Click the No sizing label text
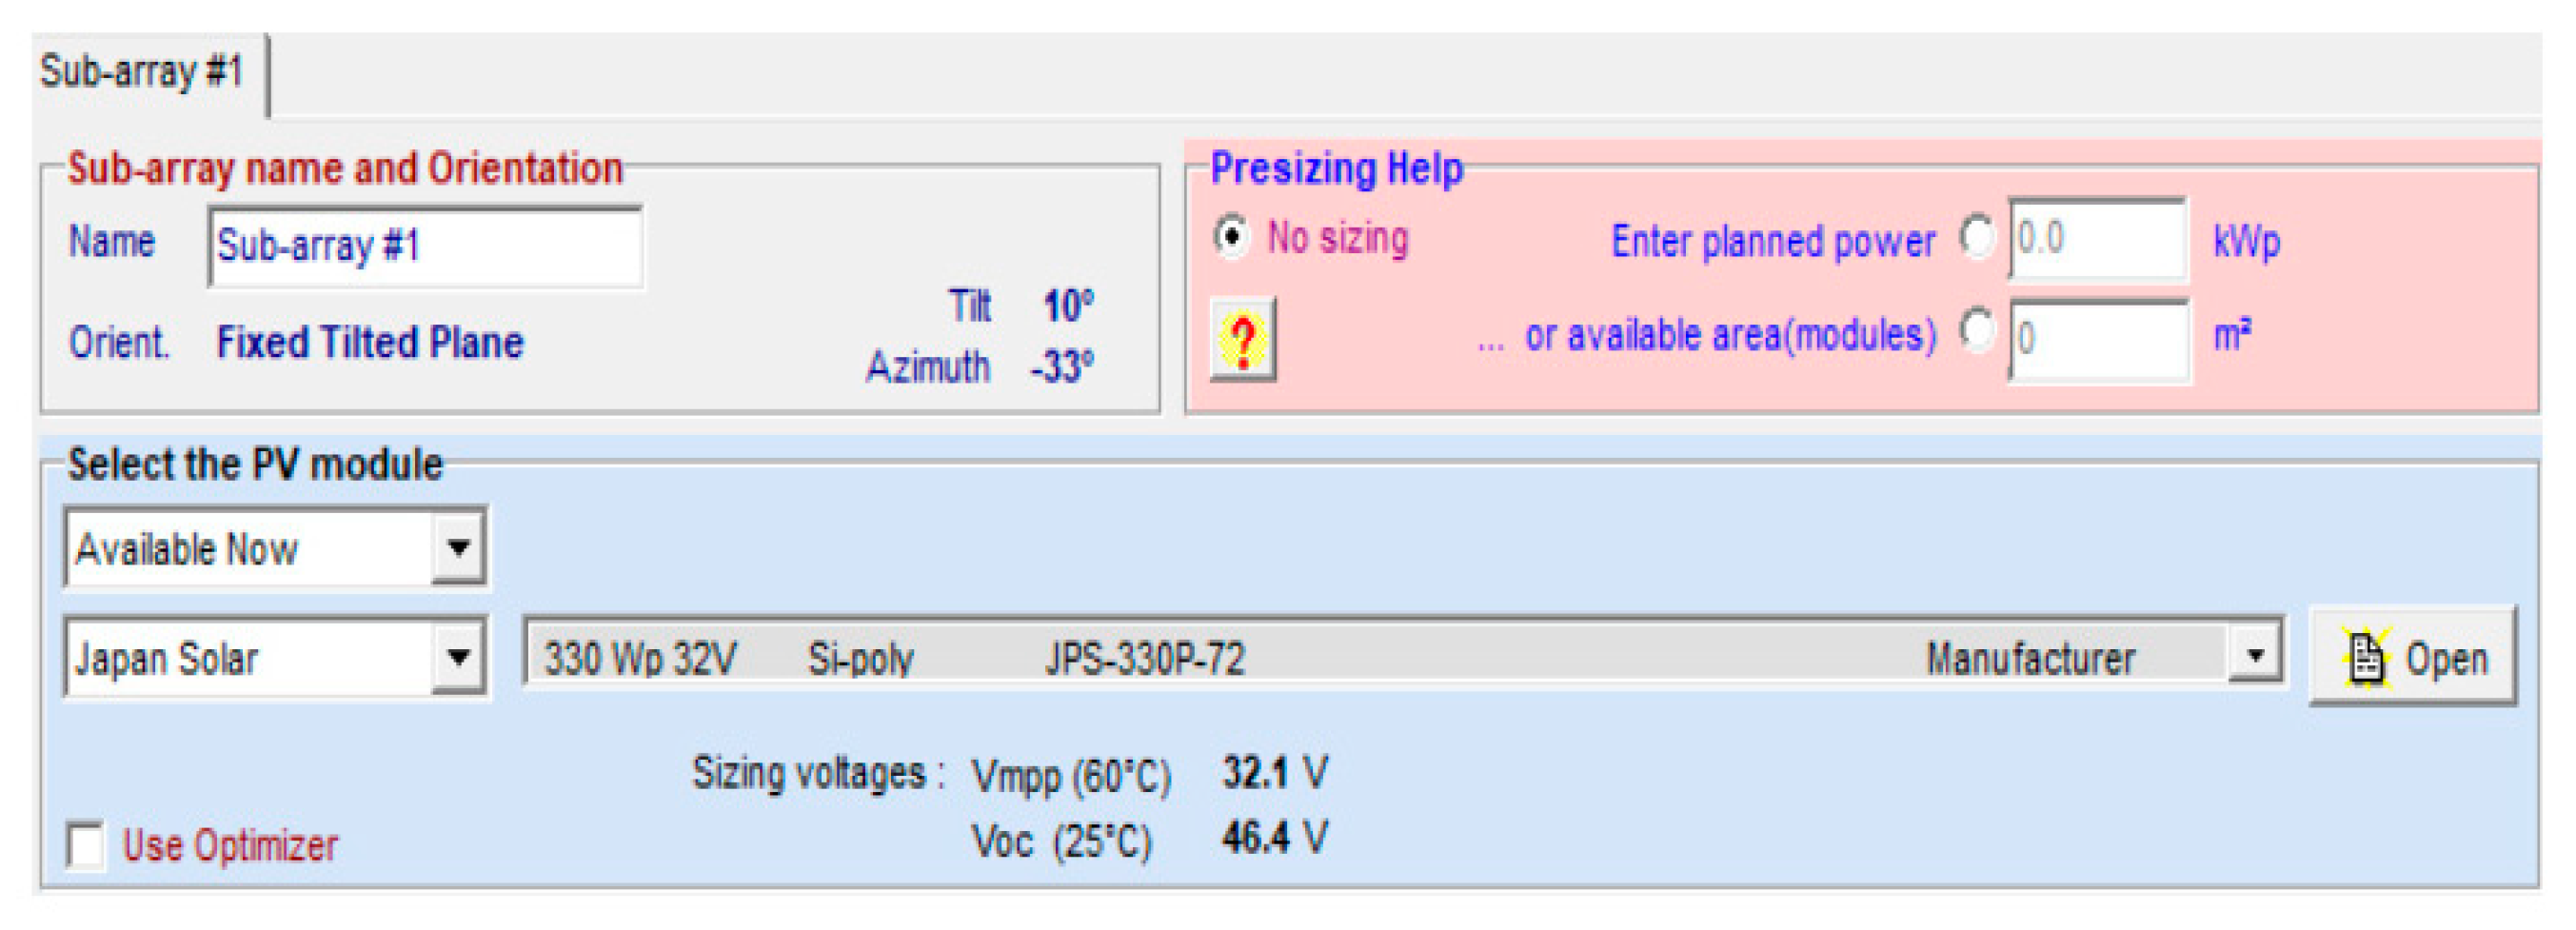This screenshot has height=930, width=2576. coord(1337,238)
